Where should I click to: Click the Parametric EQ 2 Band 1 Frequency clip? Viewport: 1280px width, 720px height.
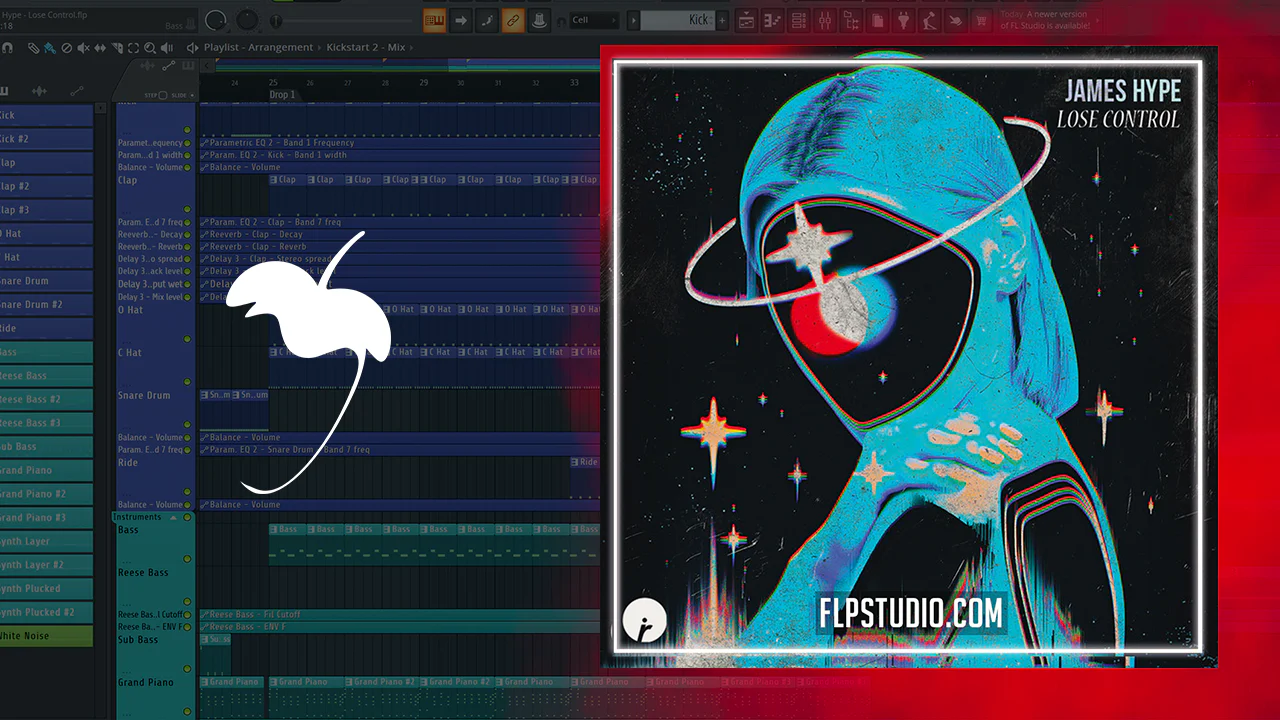tap(400, 142)
